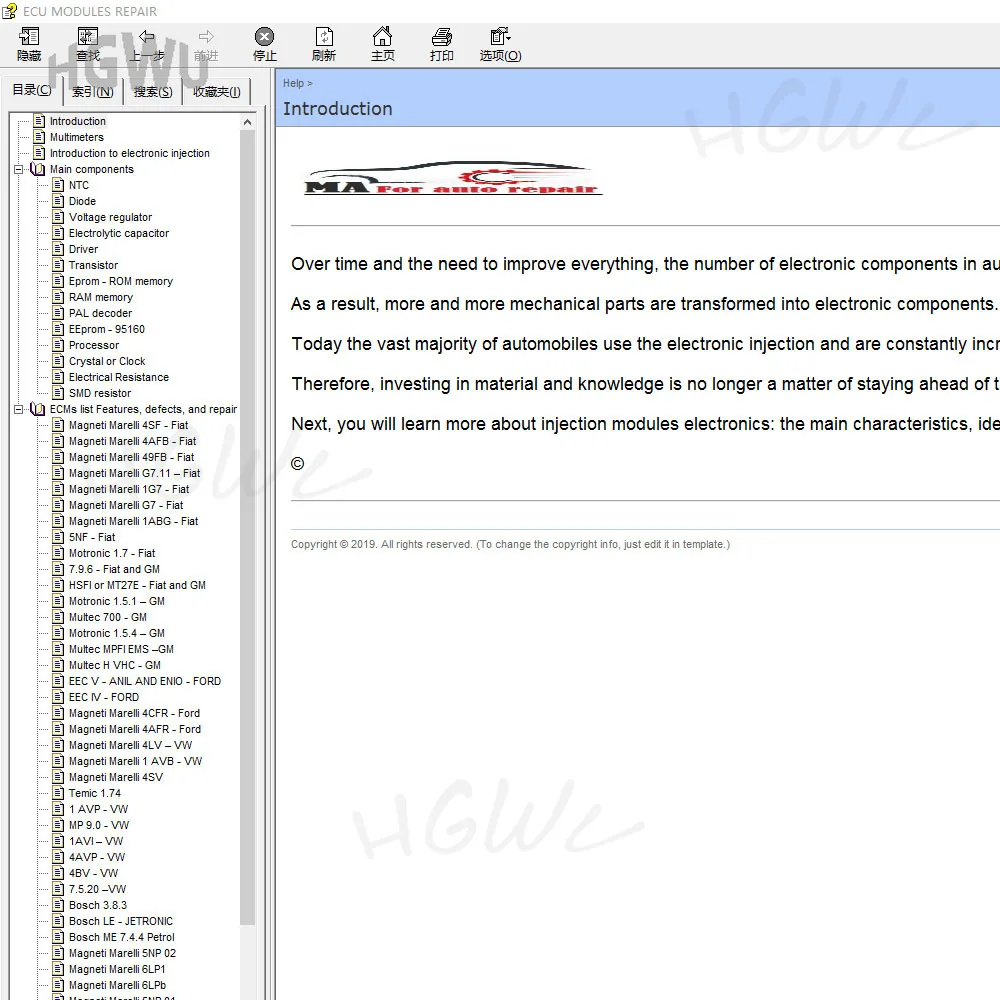The height and width of the screenshot is (1000, 1000).
Task: Open the EEprom - 95160 topic
Action: click(107, 329)
